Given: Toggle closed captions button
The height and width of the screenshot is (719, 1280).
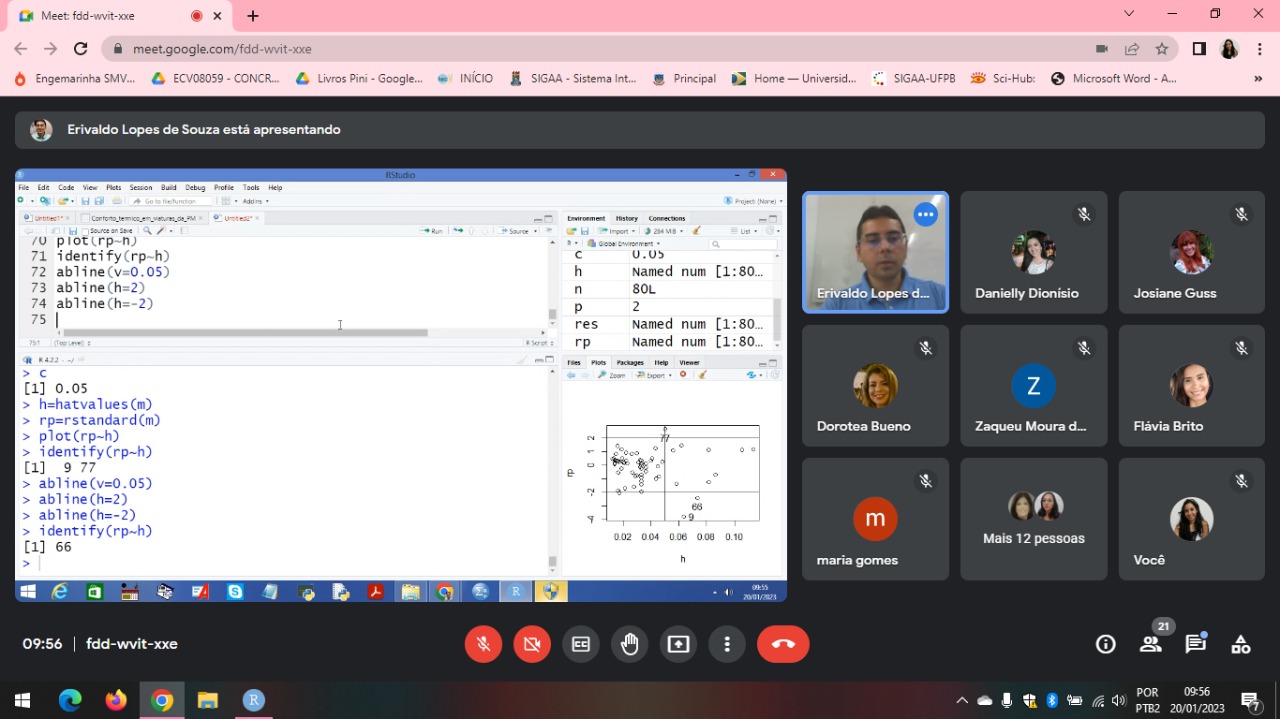Looking at the screenshot, I should pyautogui.click(x=581, y=644).
